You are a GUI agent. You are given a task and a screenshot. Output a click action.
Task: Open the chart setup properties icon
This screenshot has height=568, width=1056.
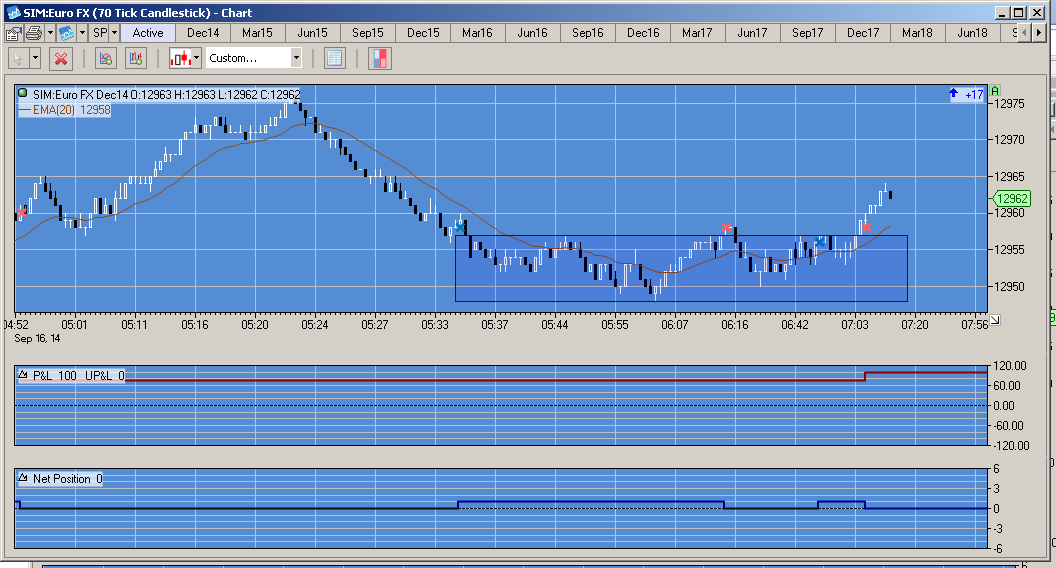tap(13, 33)
